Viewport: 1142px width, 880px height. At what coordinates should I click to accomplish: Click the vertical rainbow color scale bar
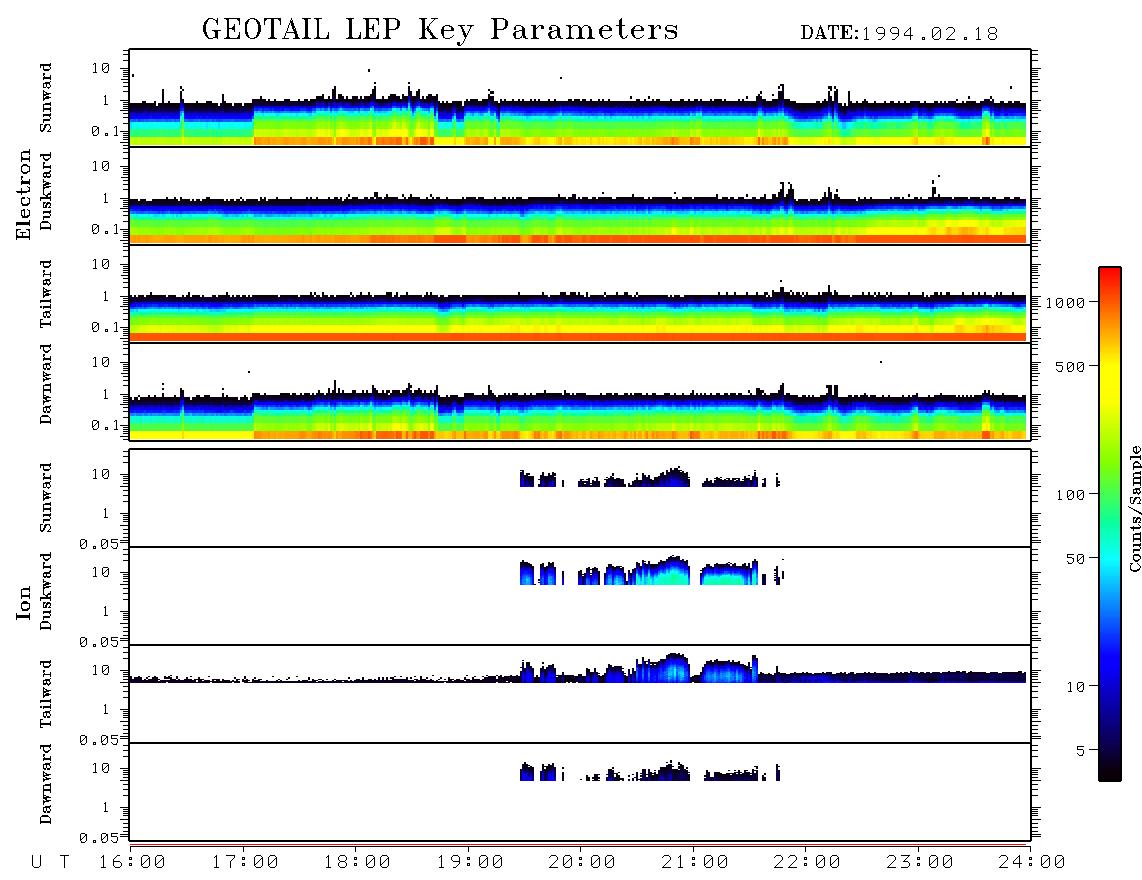(x=1110, y=524)
